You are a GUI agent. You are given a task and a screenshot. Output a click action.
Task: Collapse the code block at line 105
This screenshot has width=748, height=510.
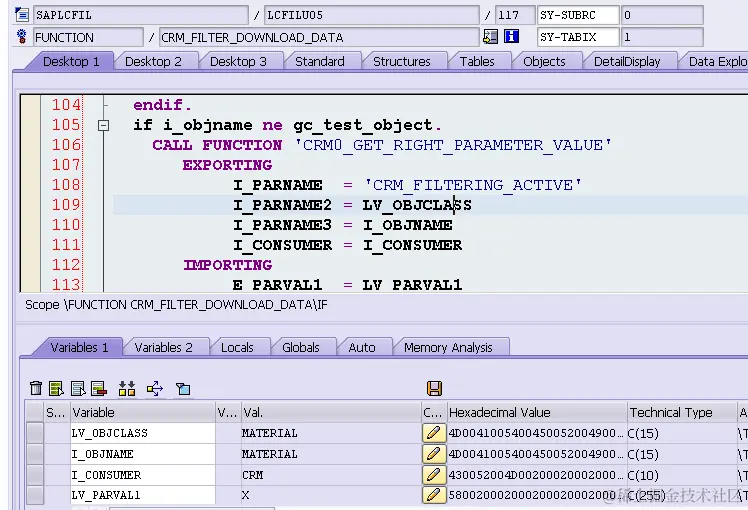103,125
